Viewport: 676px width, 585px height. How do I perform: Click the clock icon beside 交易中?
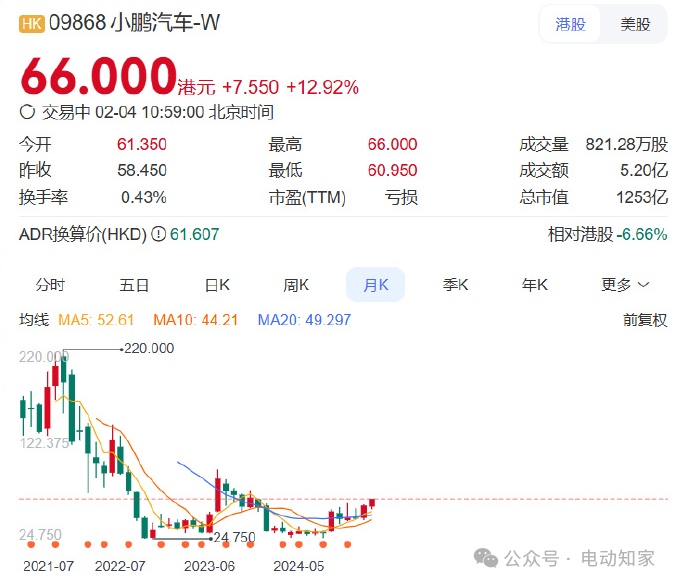pyautogui.click(x=27, y=112)
